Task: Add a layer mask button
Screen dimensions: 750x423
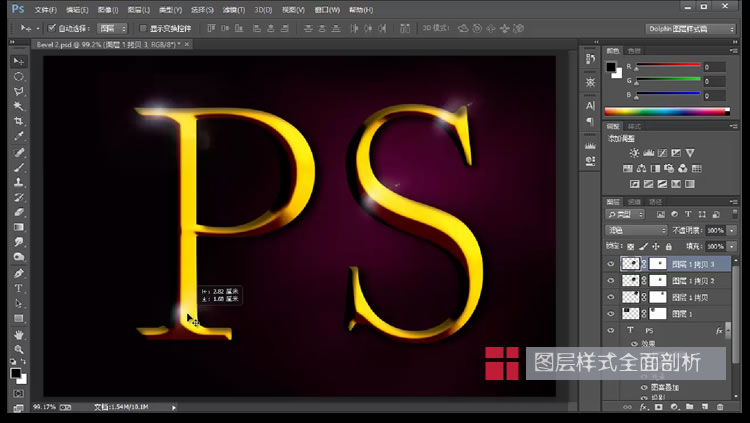Action: (659, 407)
